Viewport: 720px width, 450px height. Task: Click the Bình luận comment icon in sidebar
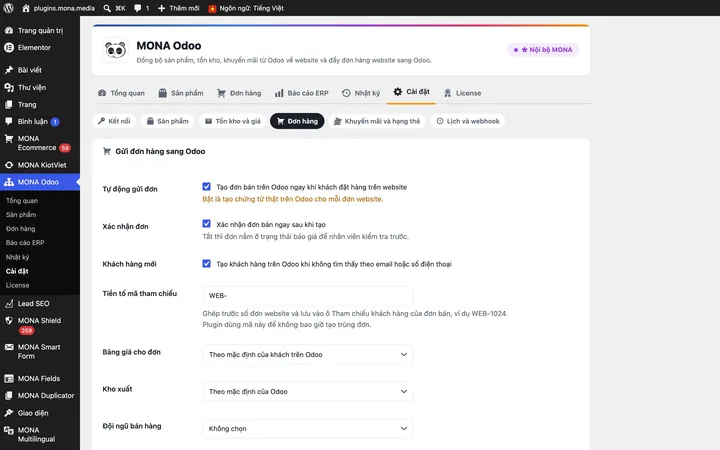[x=9, y=121]
